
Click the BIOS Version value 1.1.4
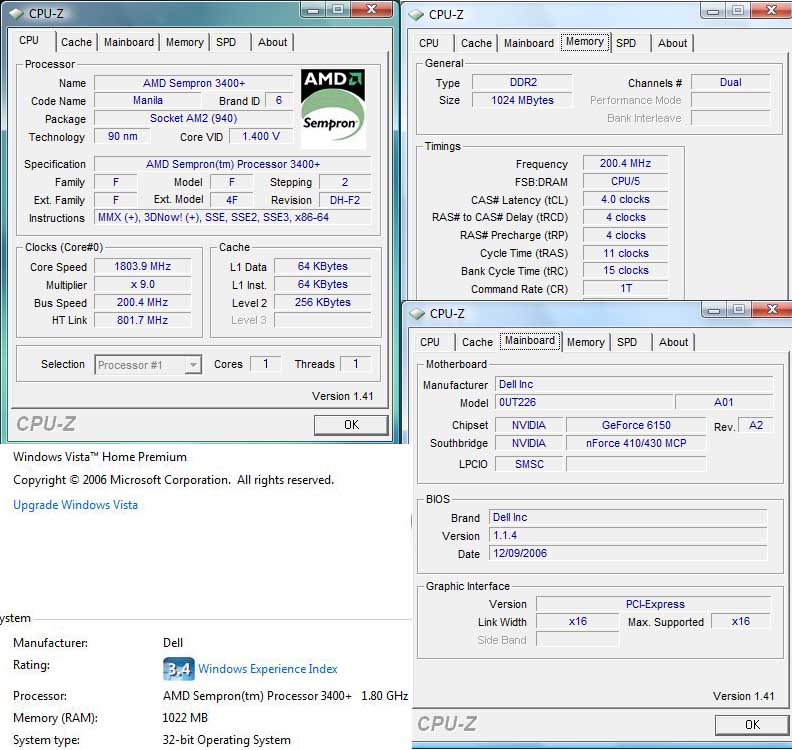tap(628, 535)
